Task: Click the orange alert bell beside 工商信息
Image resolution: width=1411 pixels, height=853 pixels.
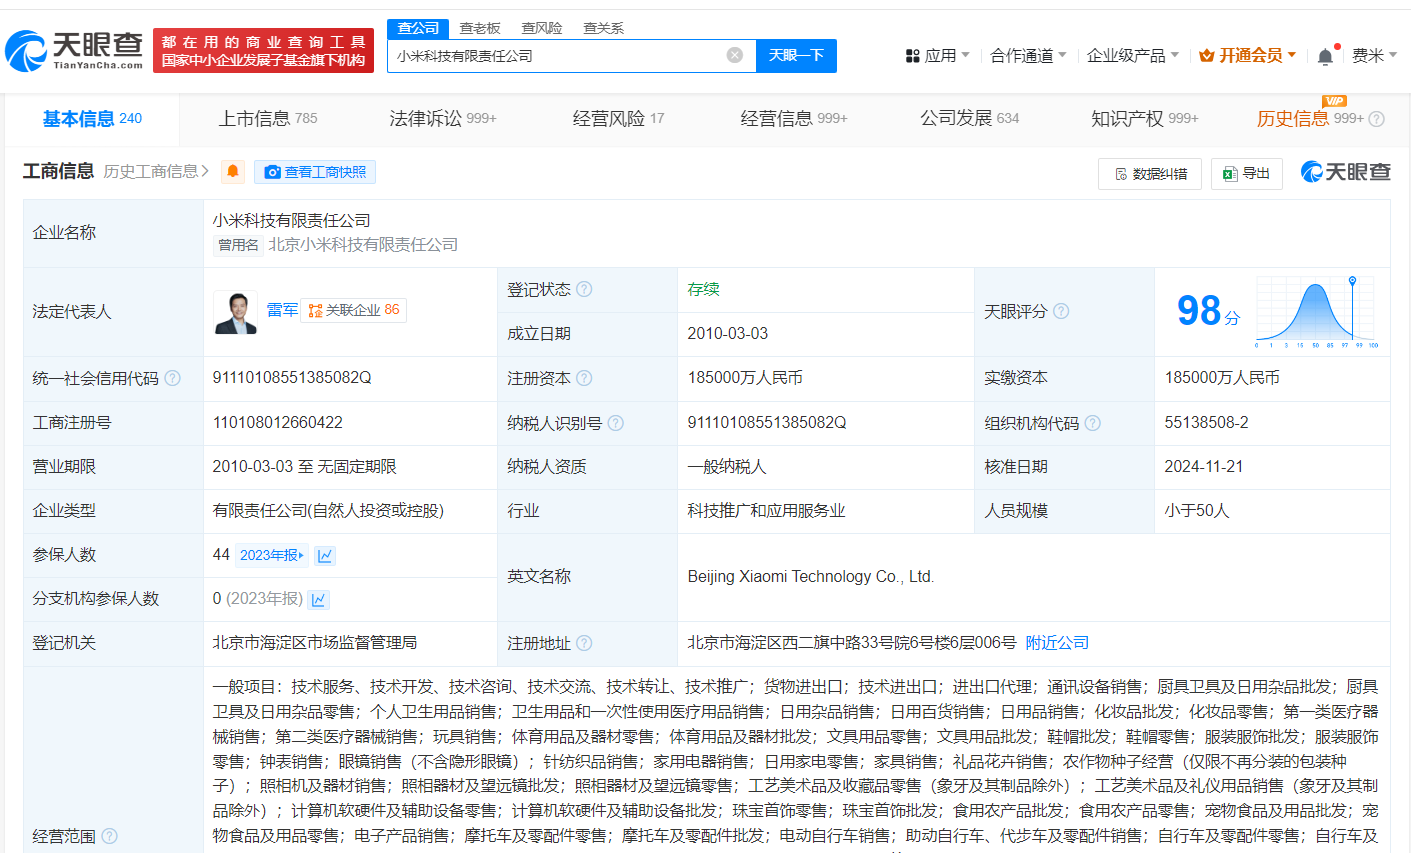Action: [232, 172]
